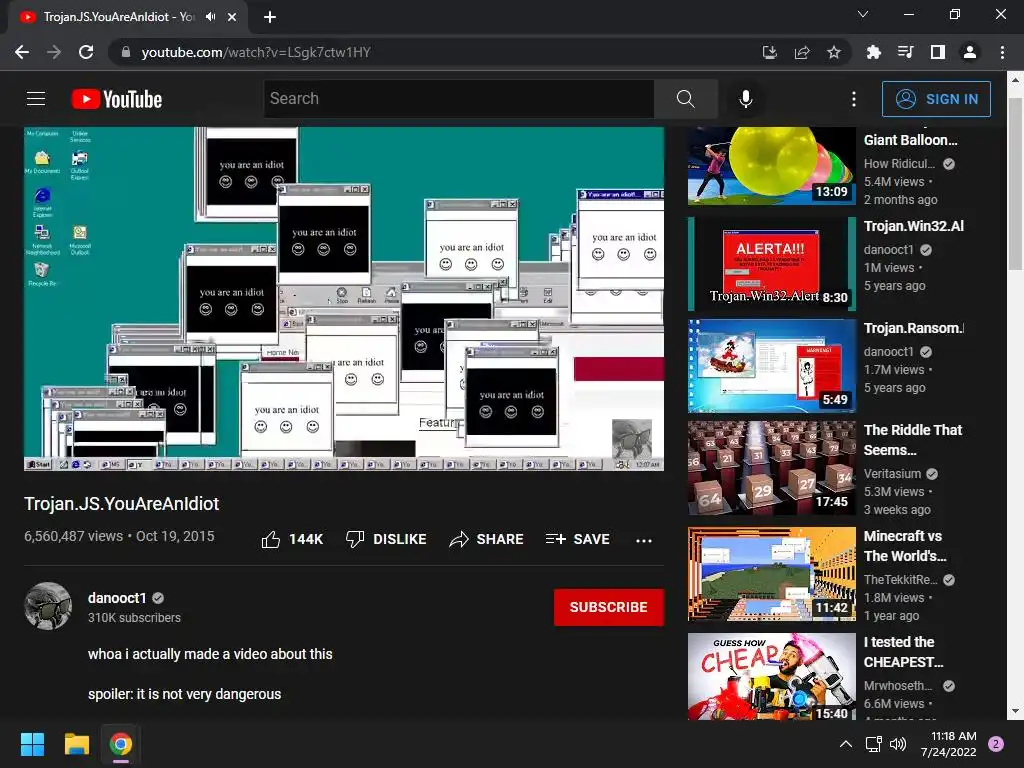The image size is (1024, 768).
Task: Open I tested the CHEAPEST video thumbnail
Action: [x=771, y=677]
